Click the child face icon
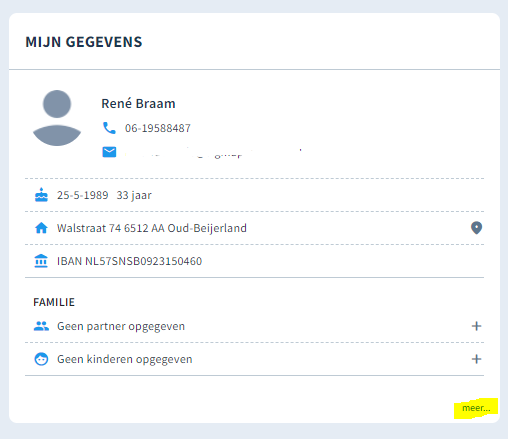Screen dimensions: 508x439 click(41, 359)
